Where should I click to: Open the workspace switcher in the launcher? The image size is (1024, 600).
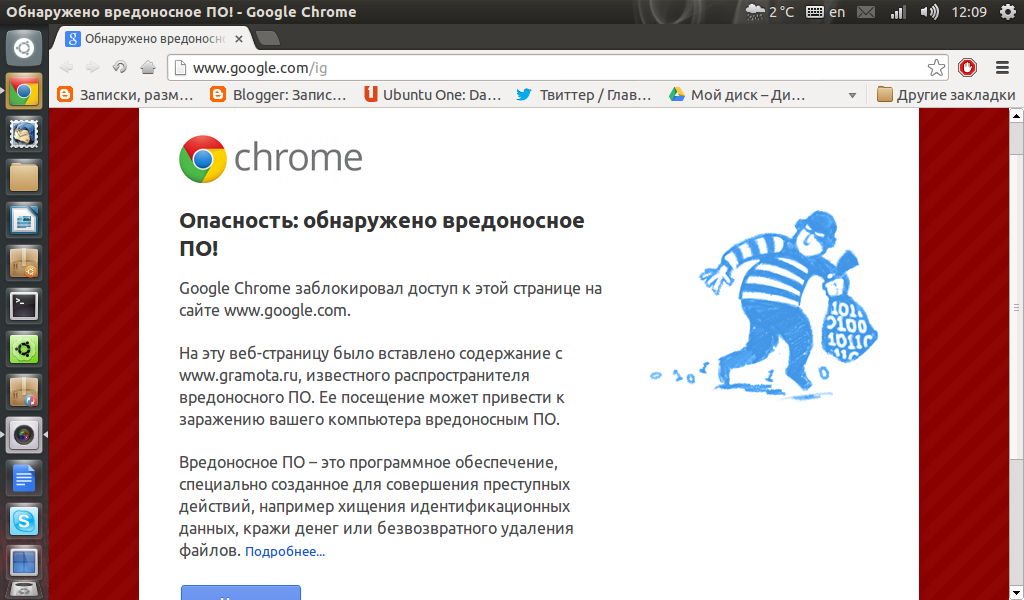[x=24, y=563]
